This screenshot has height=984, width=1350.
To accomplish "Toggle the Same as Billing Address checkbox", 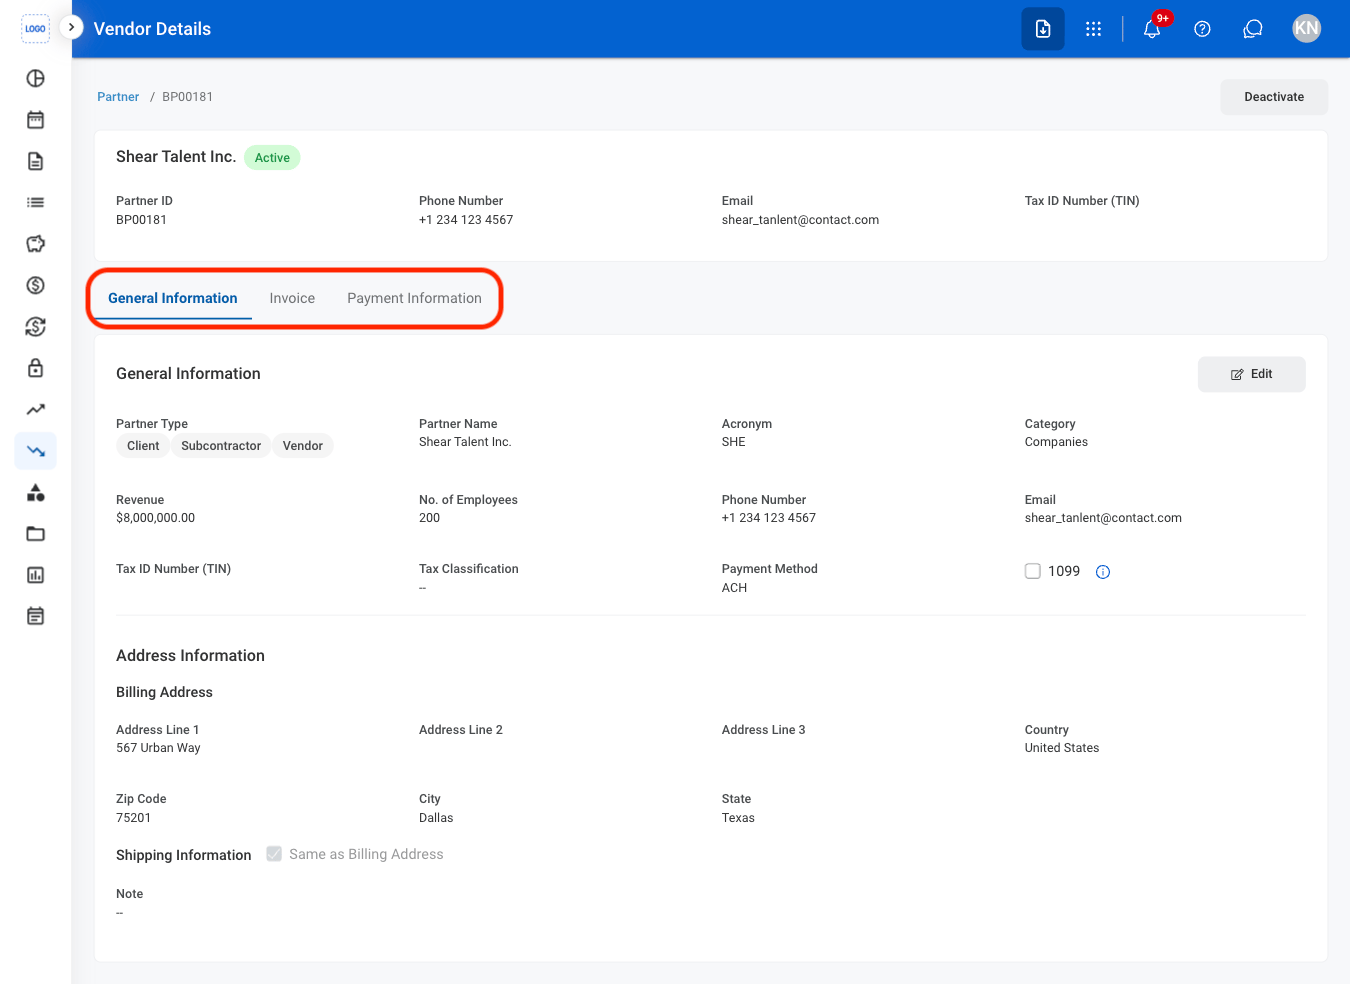I will pos(274,854).
